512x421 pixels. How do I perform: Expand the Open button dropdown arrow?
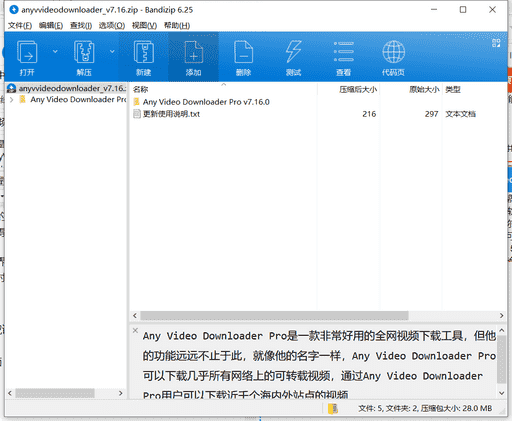pyautogui.click(x=55, y=51)
